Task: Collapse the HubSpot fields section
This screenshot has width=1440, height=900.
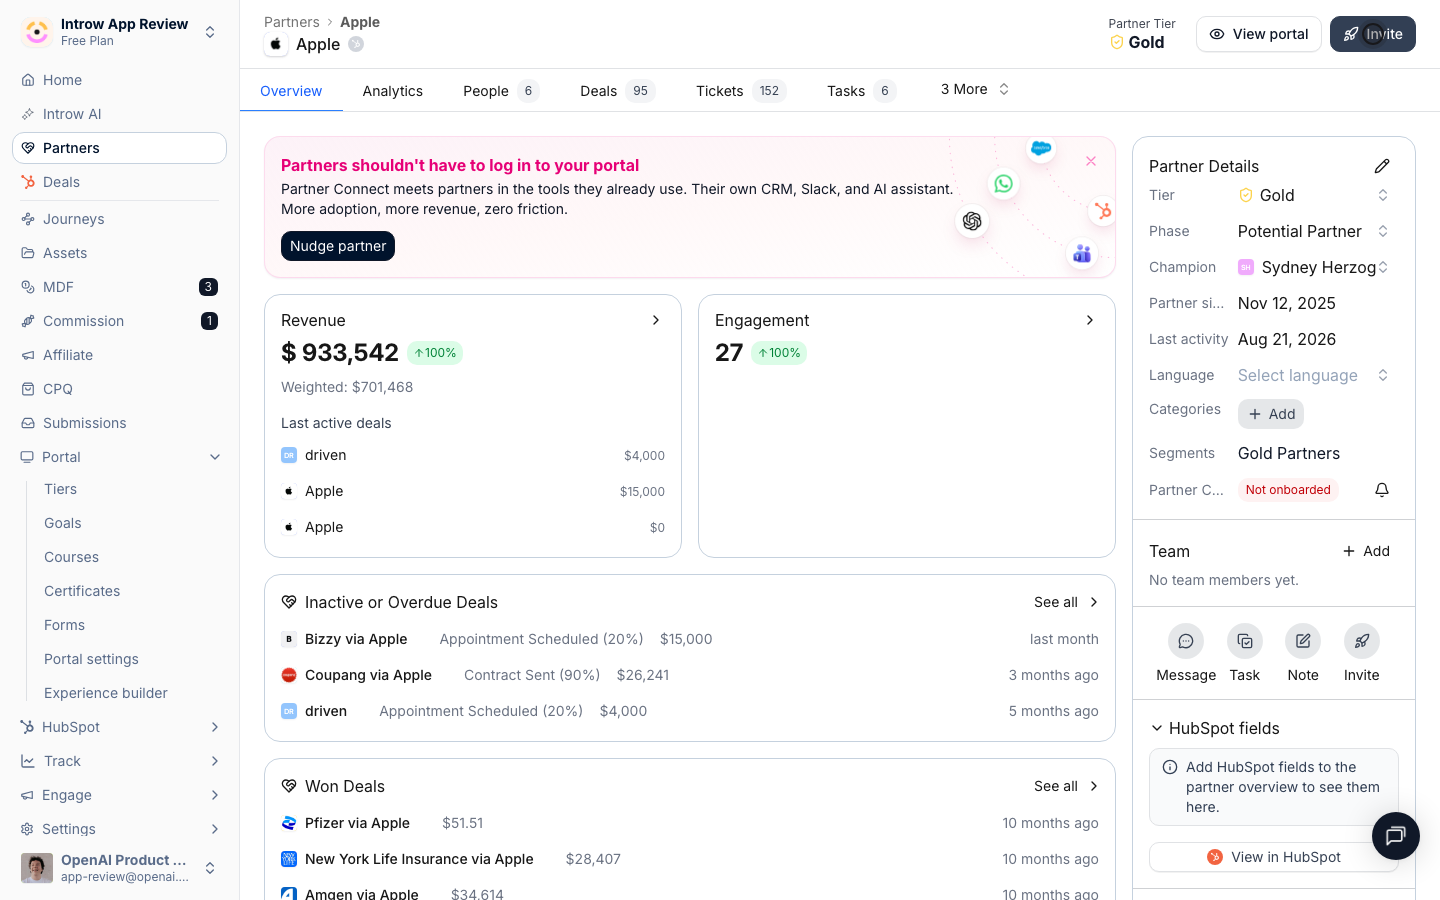Action: [1157, 728]
